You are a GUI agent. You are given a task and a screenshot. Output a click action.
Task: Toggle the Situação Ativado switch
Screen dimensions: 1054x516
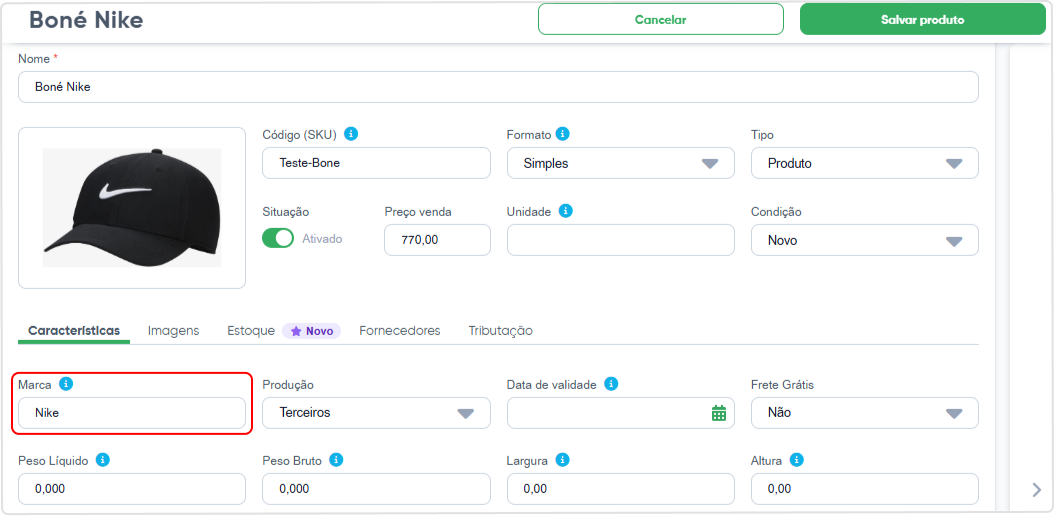[278, 239]
